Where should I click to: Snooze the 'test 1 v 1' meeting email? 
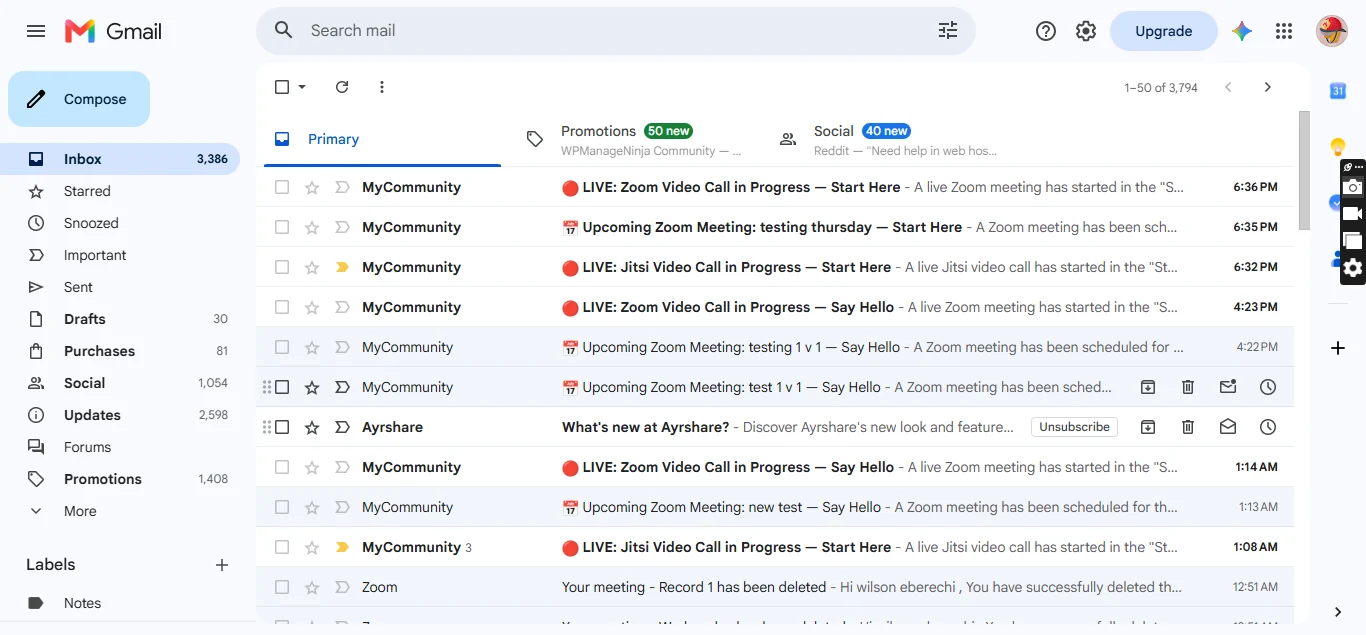coord(1268,387)
